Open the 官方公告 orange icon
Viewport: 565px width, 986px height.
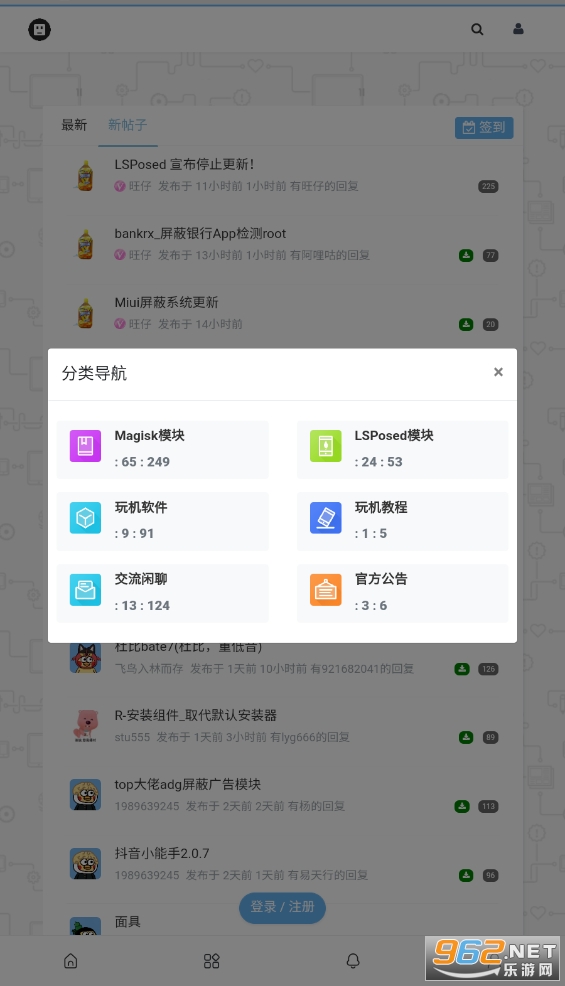326,590
